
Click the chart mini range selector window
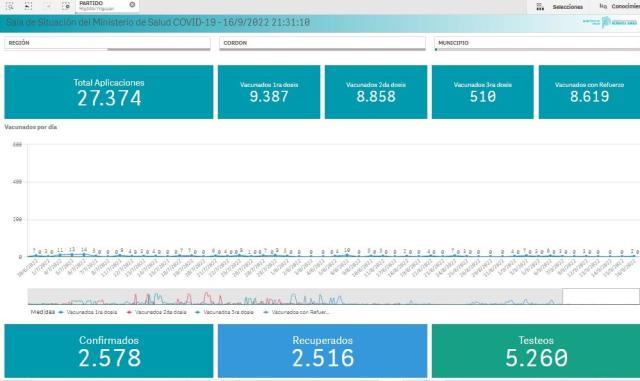(600, 296)
